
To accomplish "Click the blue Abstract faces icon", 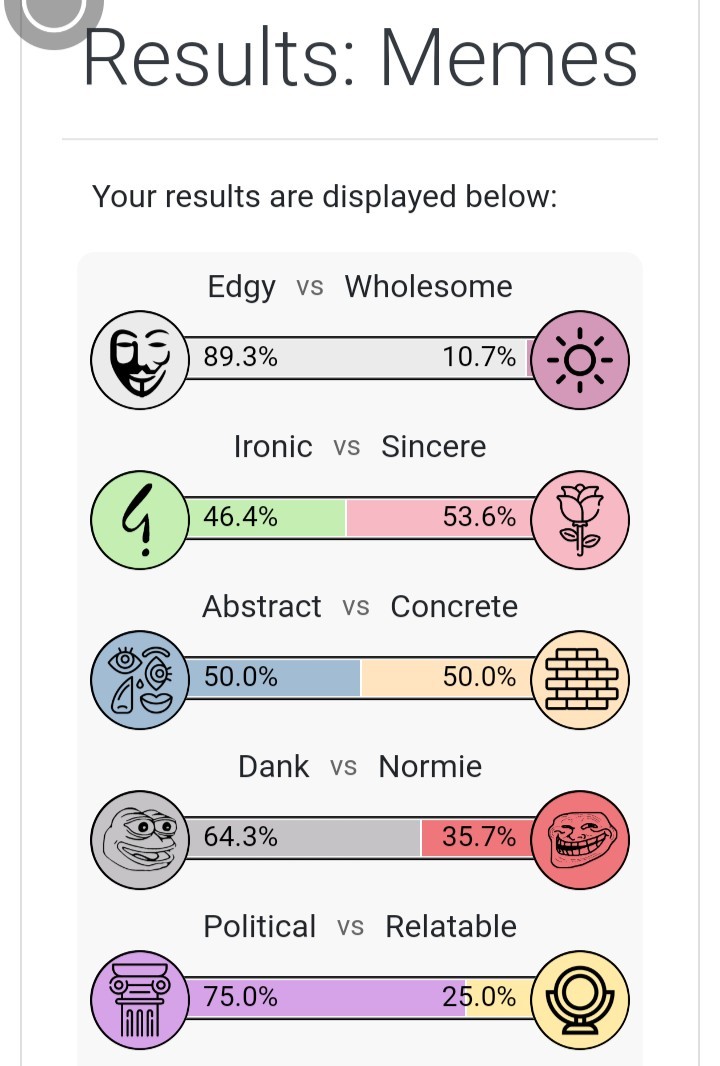I will 140,678.
